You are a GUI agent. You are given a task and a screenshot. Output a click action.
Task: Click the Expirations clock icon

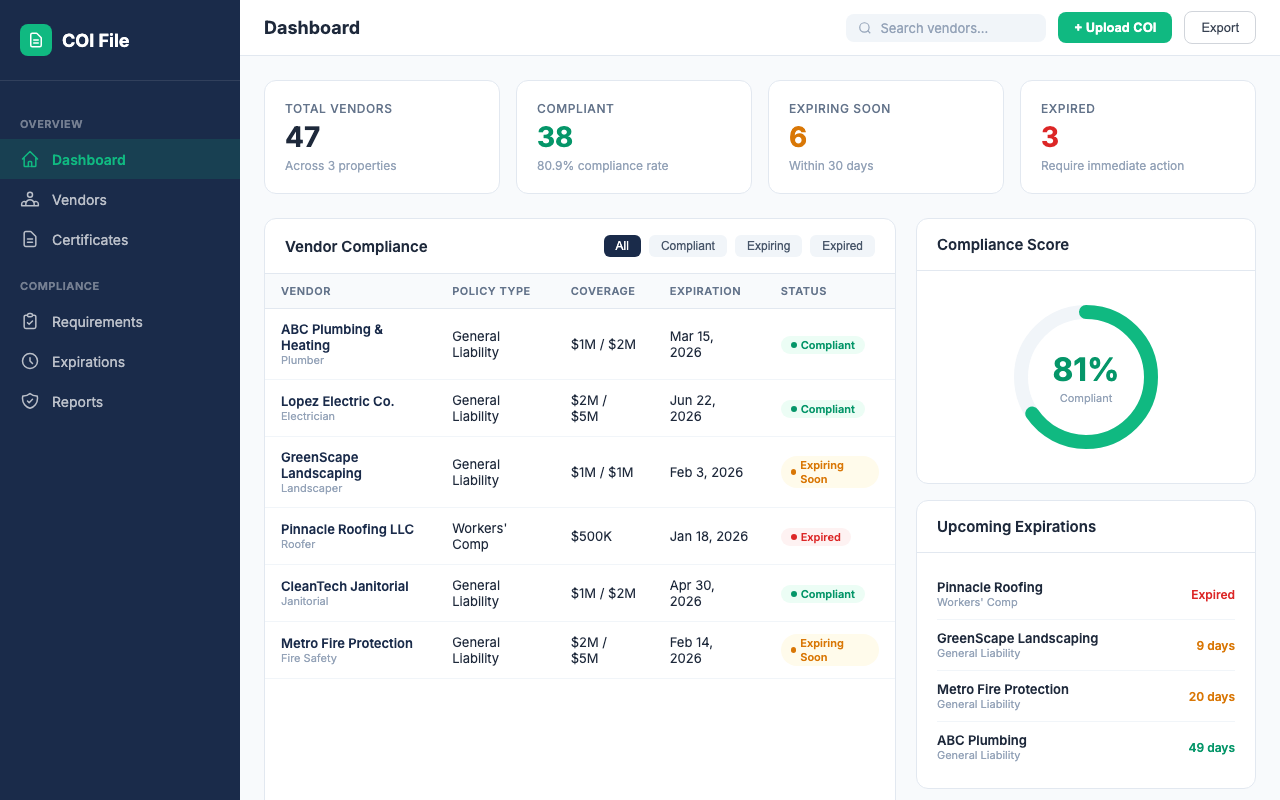tap(30, 361)
